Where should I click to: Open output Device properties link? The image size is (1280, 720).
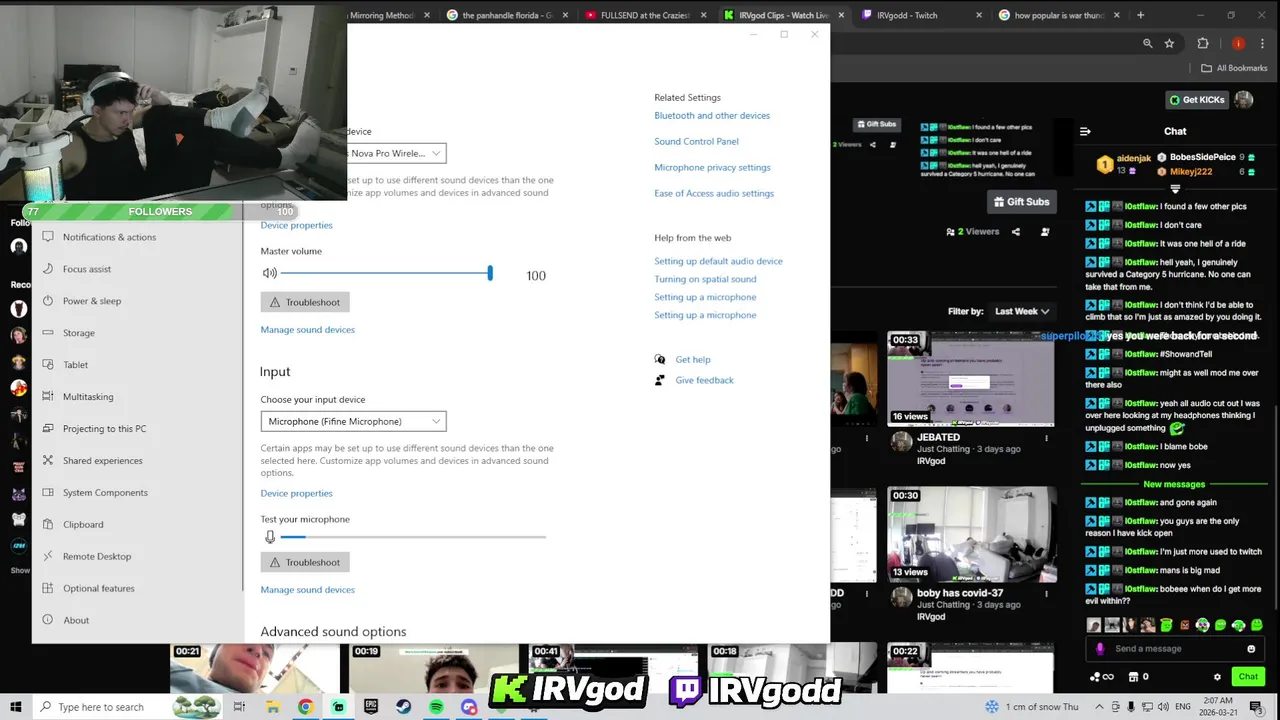(296, 225)
